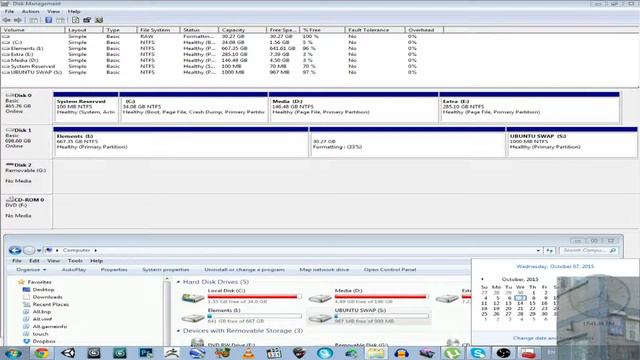640x360 pixels.
Task: Click the Back button in Computer window
Action: (x=15, y=250)
